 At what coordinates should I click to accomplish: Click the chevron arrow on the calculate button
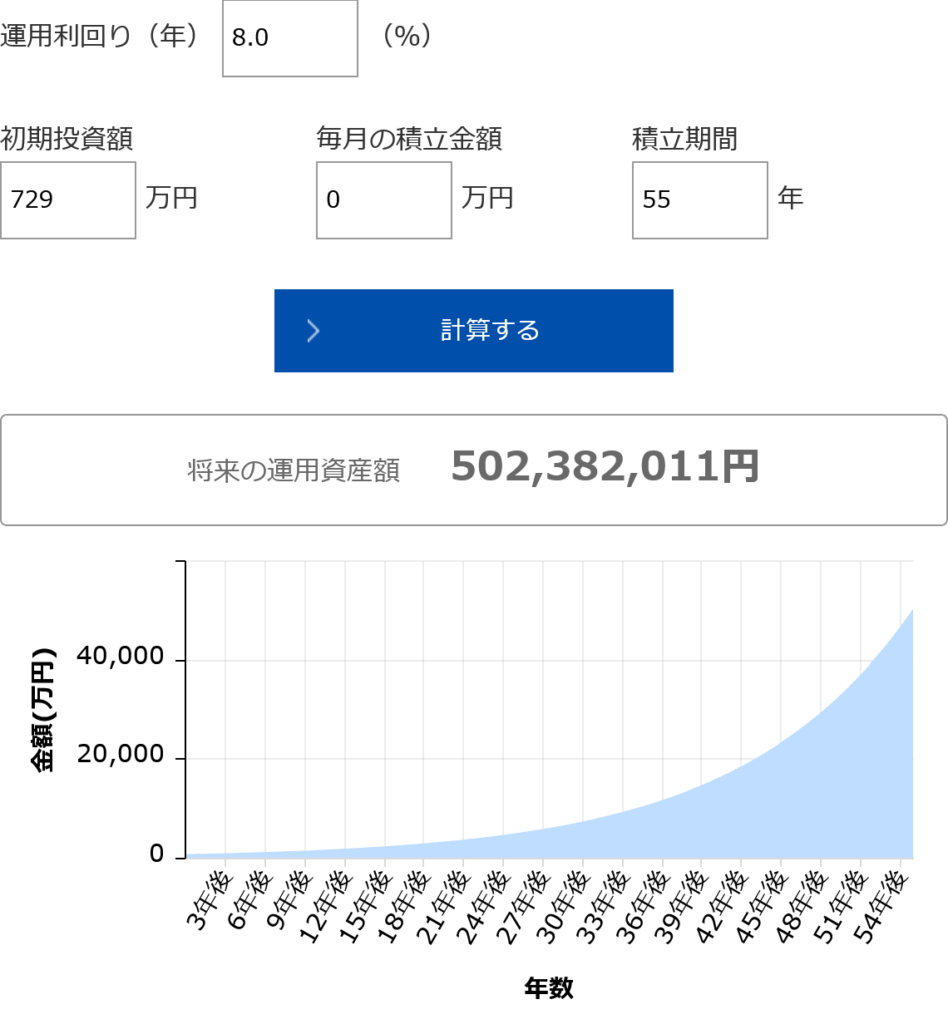[x=313, y=331]
